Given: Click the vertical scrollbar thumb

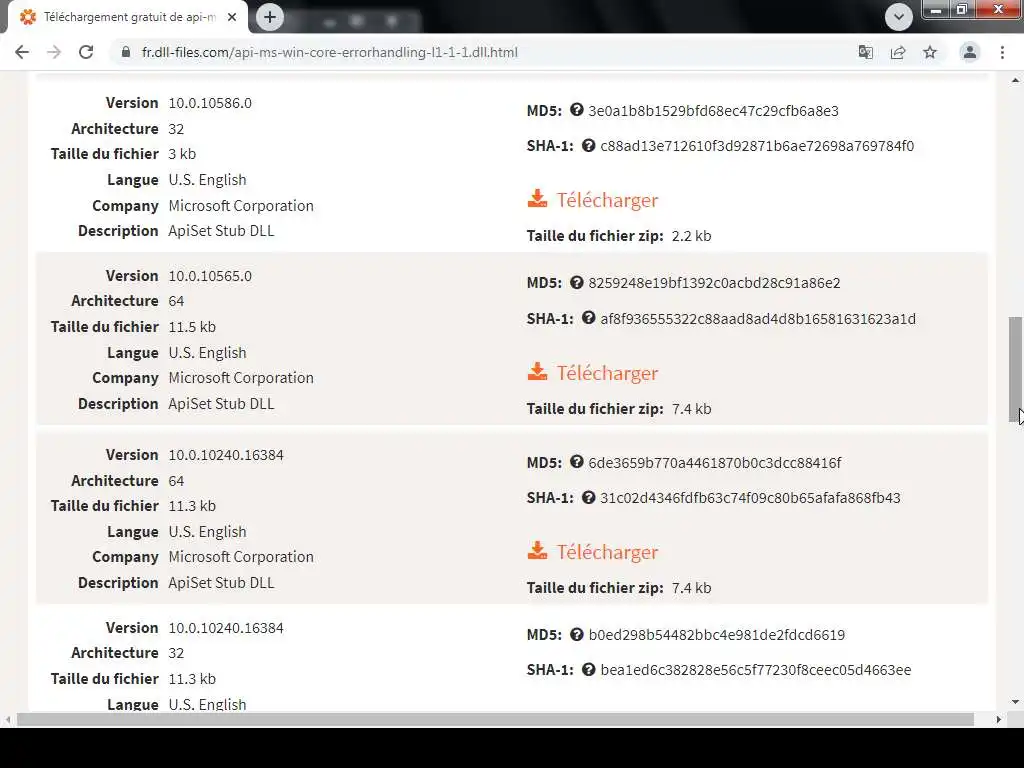Looking at the screenshot, I should coord(1015,369).
